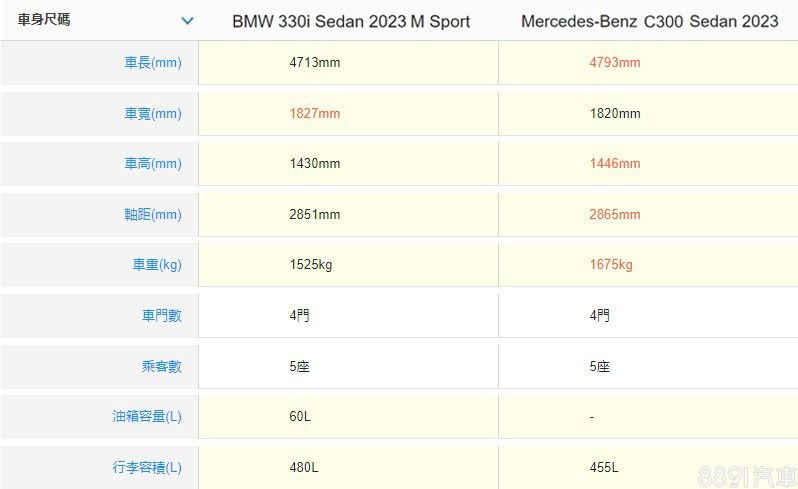
Task: Click the 油箱容量(L) row label
Action: (x=147, y=416)
